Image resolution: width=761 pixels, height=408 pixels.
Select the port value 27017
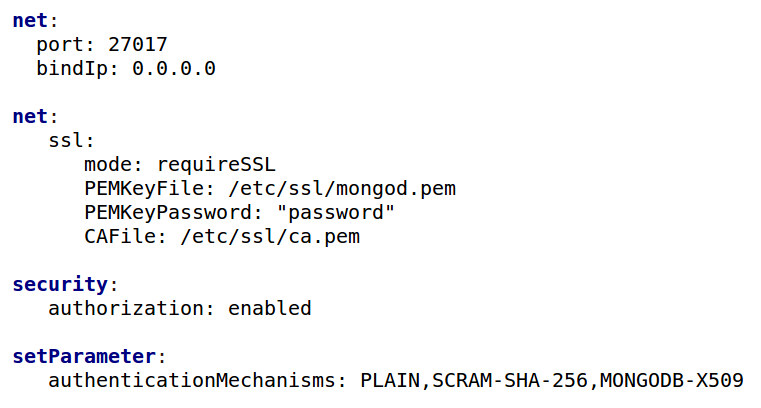pos(138,45)
